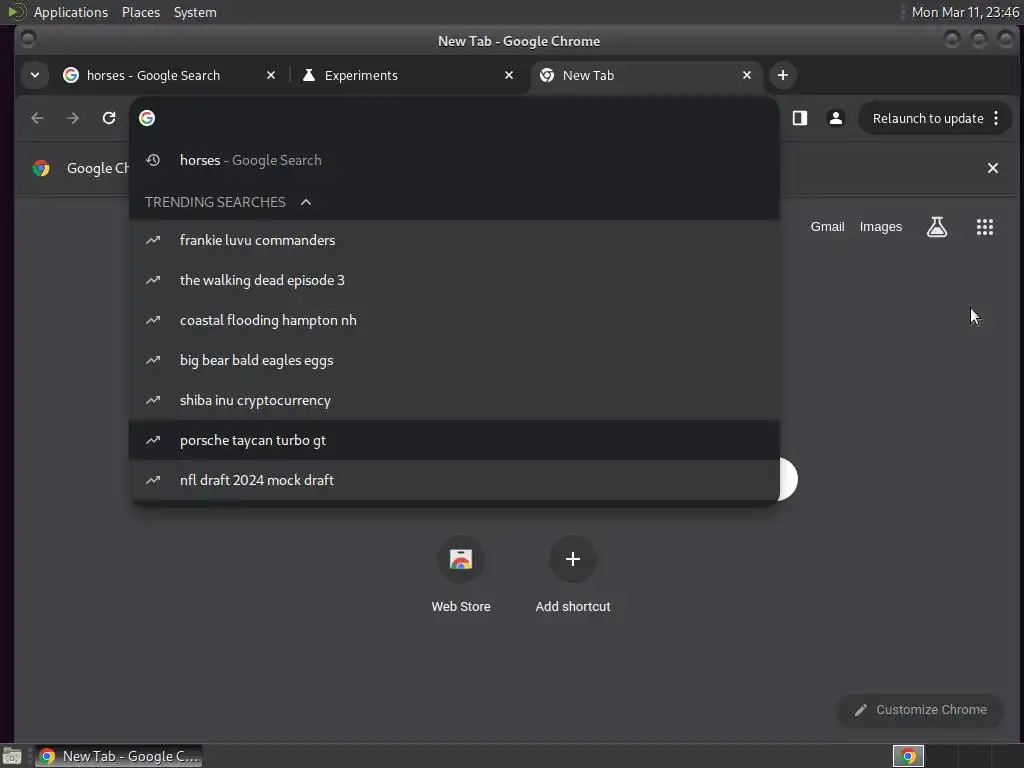The width and height of the screenshot is (1024, 768).
Task: Click the back navigation arrow
Action: click(x=37, y=118)
